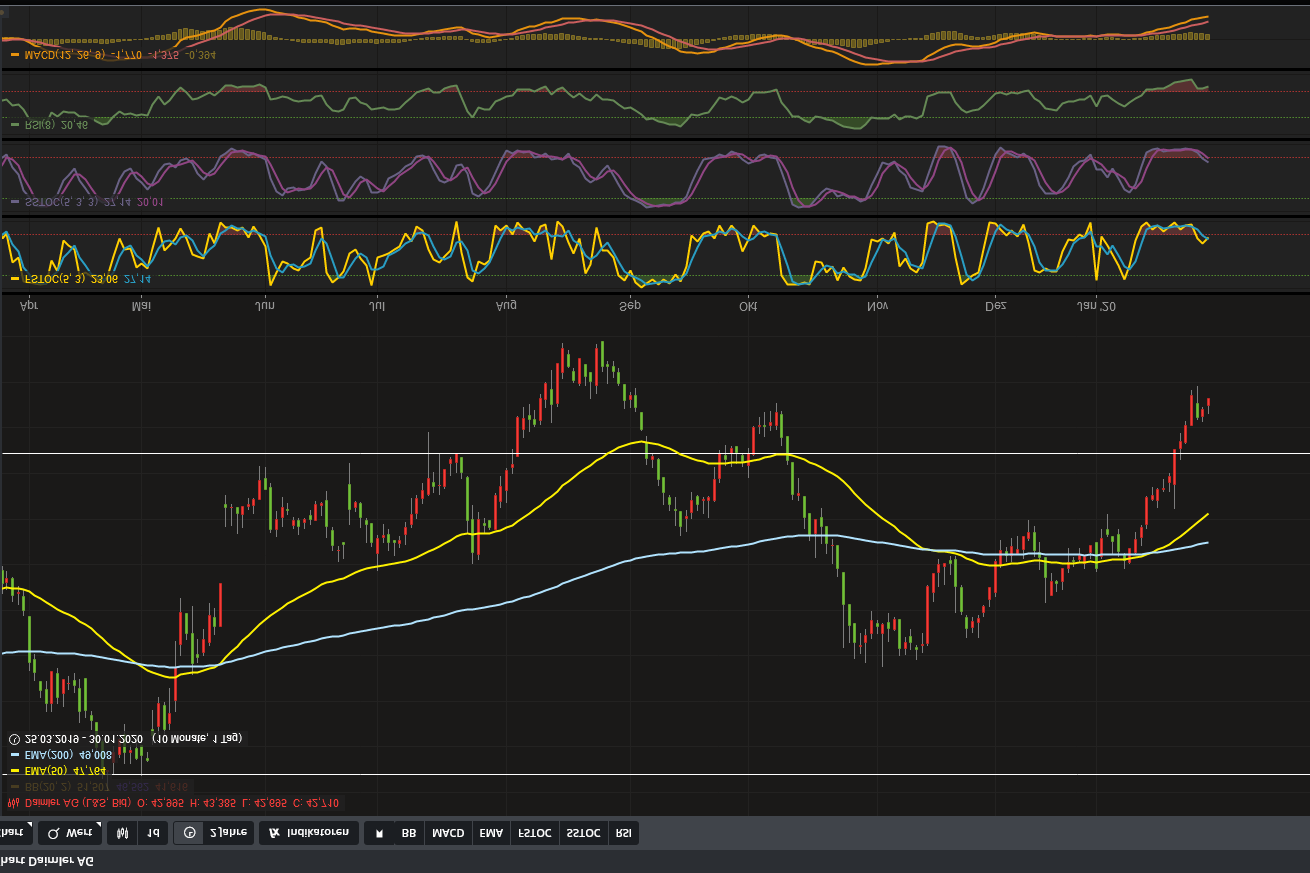Toggle the EMA indicator button
Screen dimensions: 1310x873
pos(491,833)
